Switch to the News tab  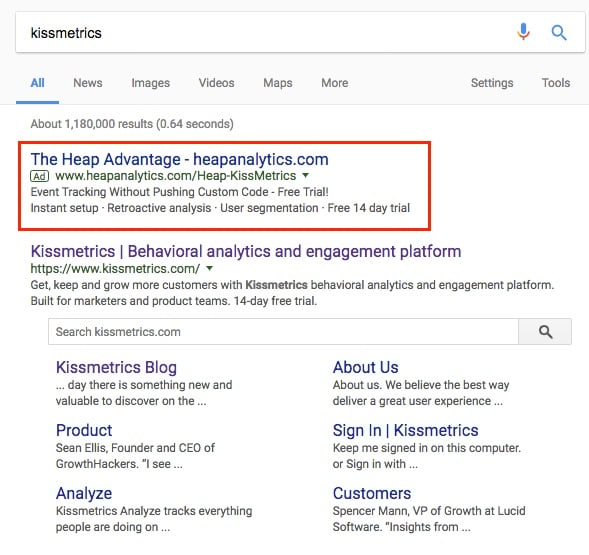88,83
